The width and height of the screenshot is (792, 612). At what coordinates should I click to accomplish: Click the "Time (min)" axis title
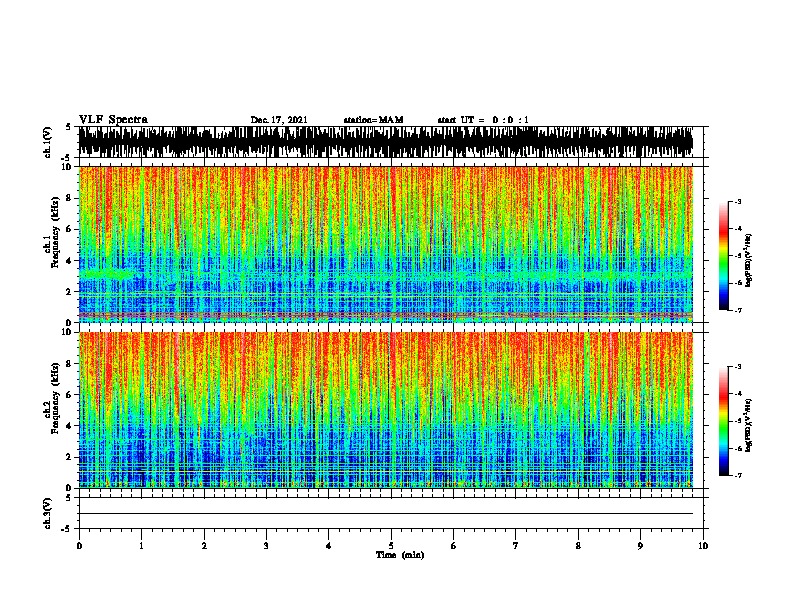(x=400, y=555)
